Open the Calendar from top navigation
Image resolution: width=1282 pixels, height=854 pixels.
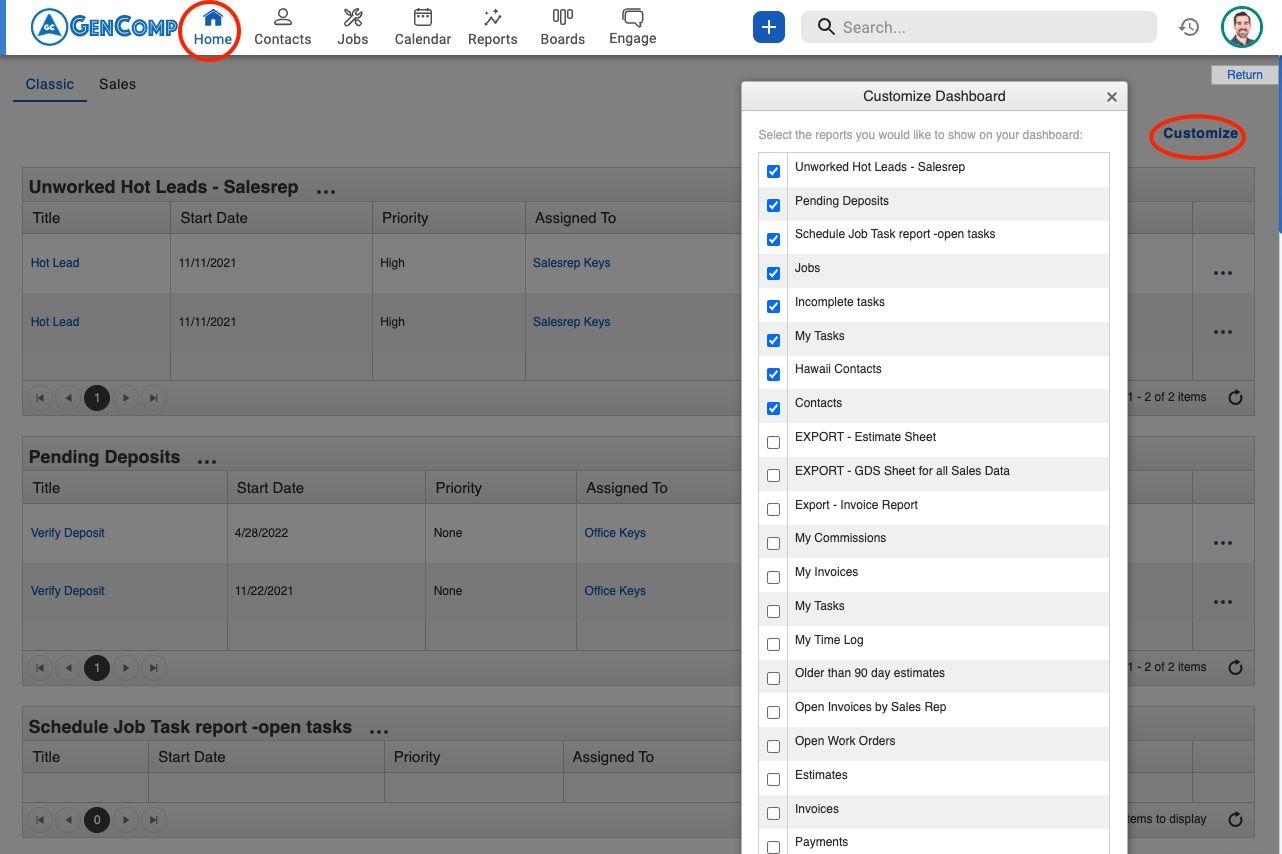tap(422, 27)
